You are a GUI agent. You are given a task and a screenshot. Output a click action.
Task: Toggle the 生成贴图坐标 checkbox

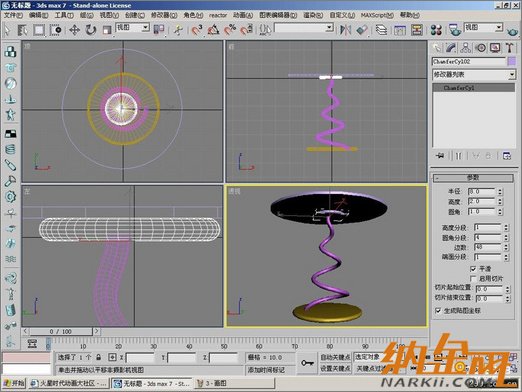point(438,311)
